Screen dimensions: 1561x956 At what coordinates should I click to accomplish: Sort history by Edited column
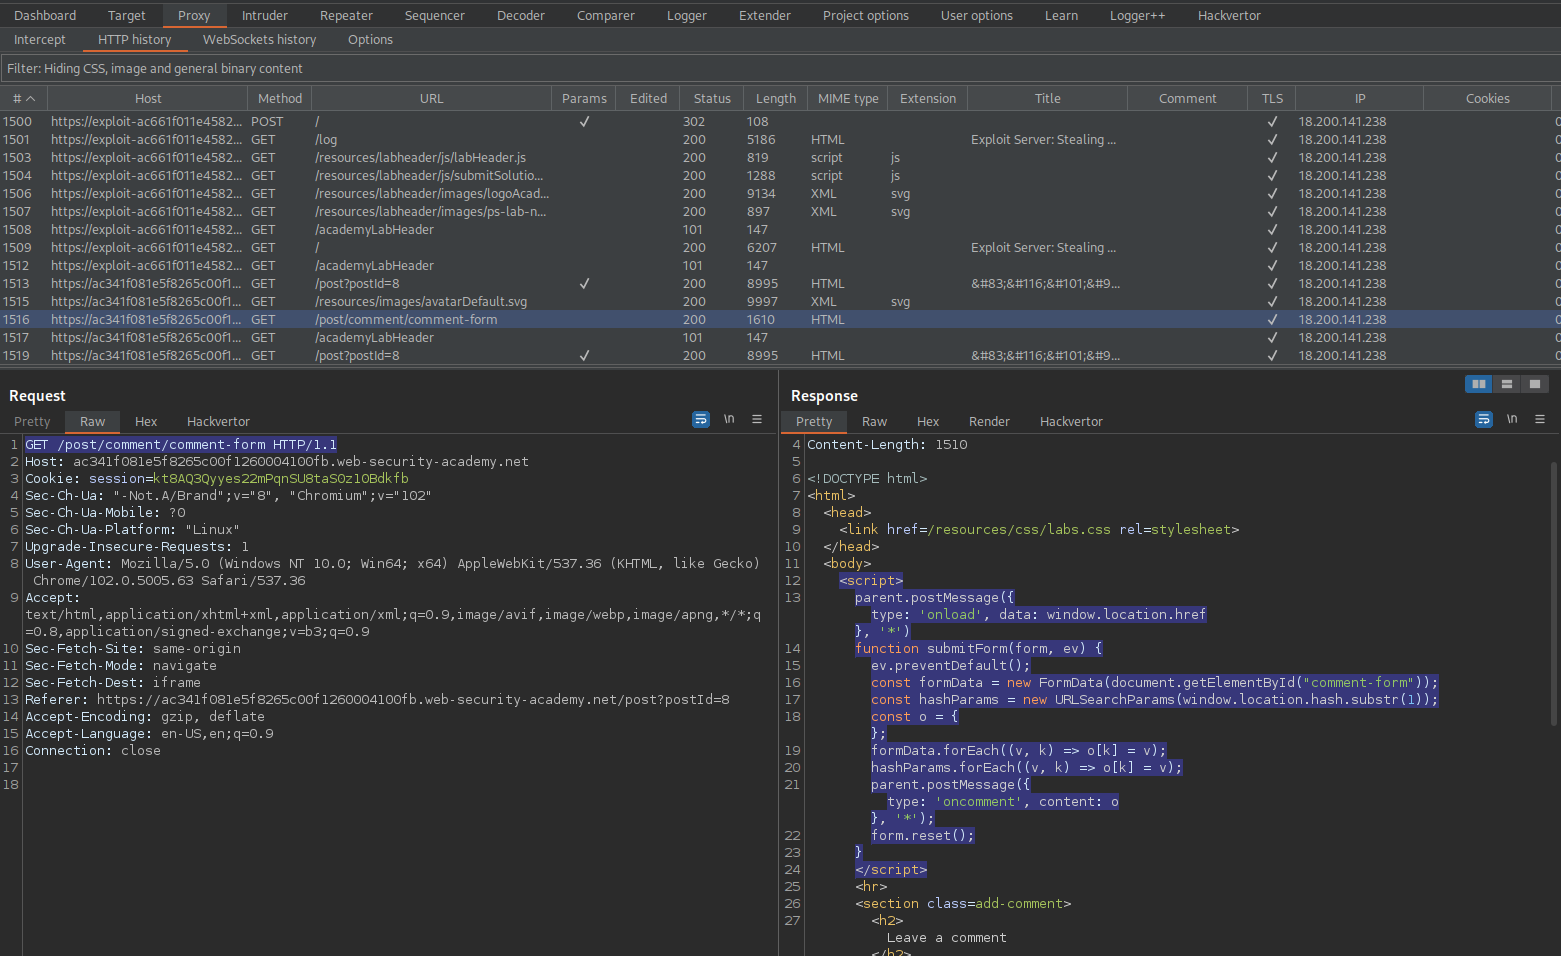tap(648, 98)
